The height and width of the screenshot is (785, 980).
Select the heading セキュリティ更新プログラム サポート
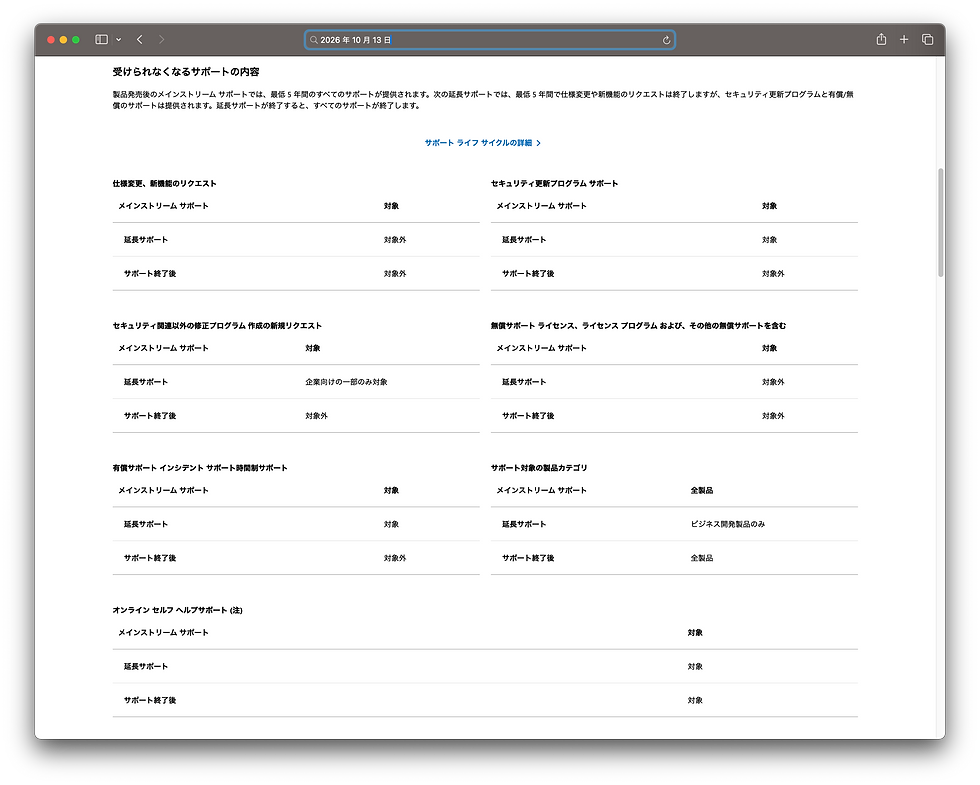point(554,183)
